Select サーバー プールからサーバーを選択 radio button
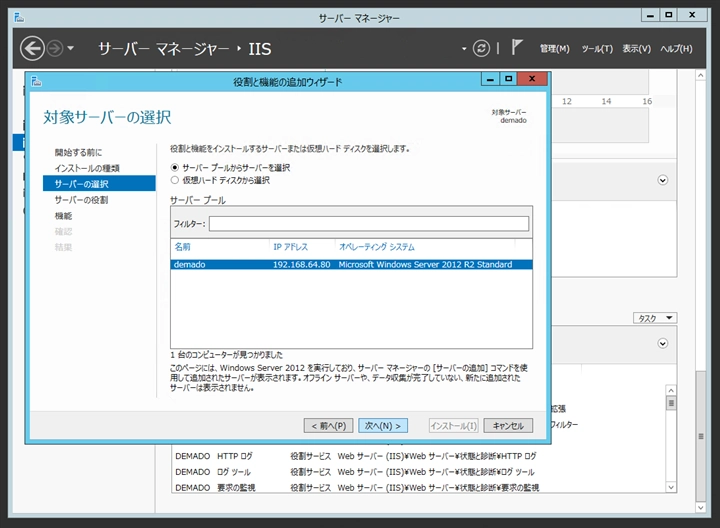 174,168
